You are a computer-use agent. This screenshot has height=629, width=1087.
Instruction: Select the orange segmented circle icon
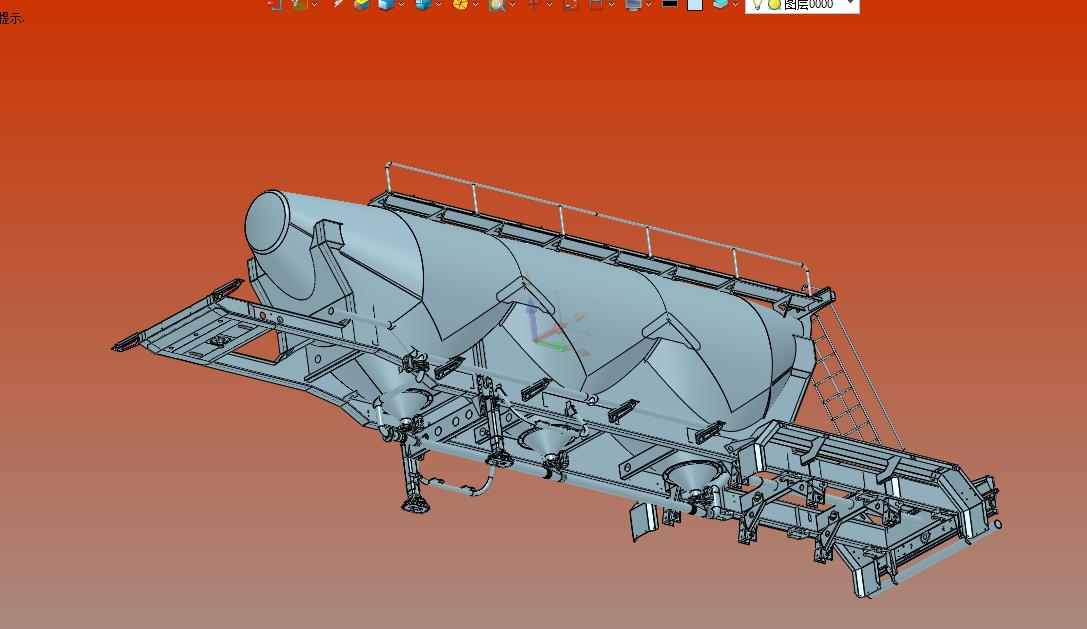pyautogui.click(x=460, y=4)
